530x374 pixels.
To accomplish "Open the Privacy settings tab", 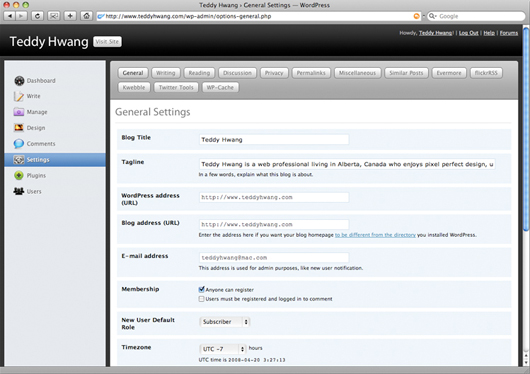I will click(274, 73).
